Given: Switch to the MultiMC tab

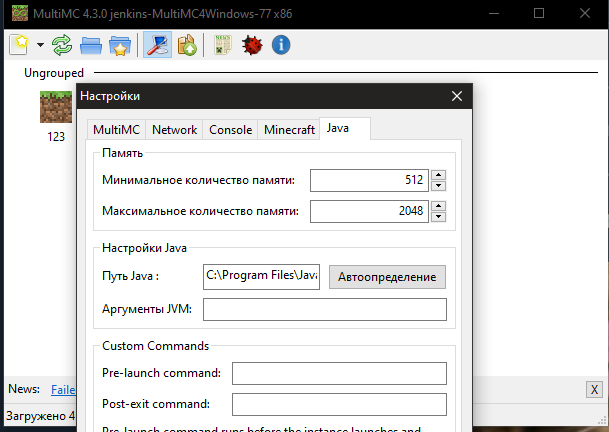Looking at the screenshot, I should coord(116,130).
